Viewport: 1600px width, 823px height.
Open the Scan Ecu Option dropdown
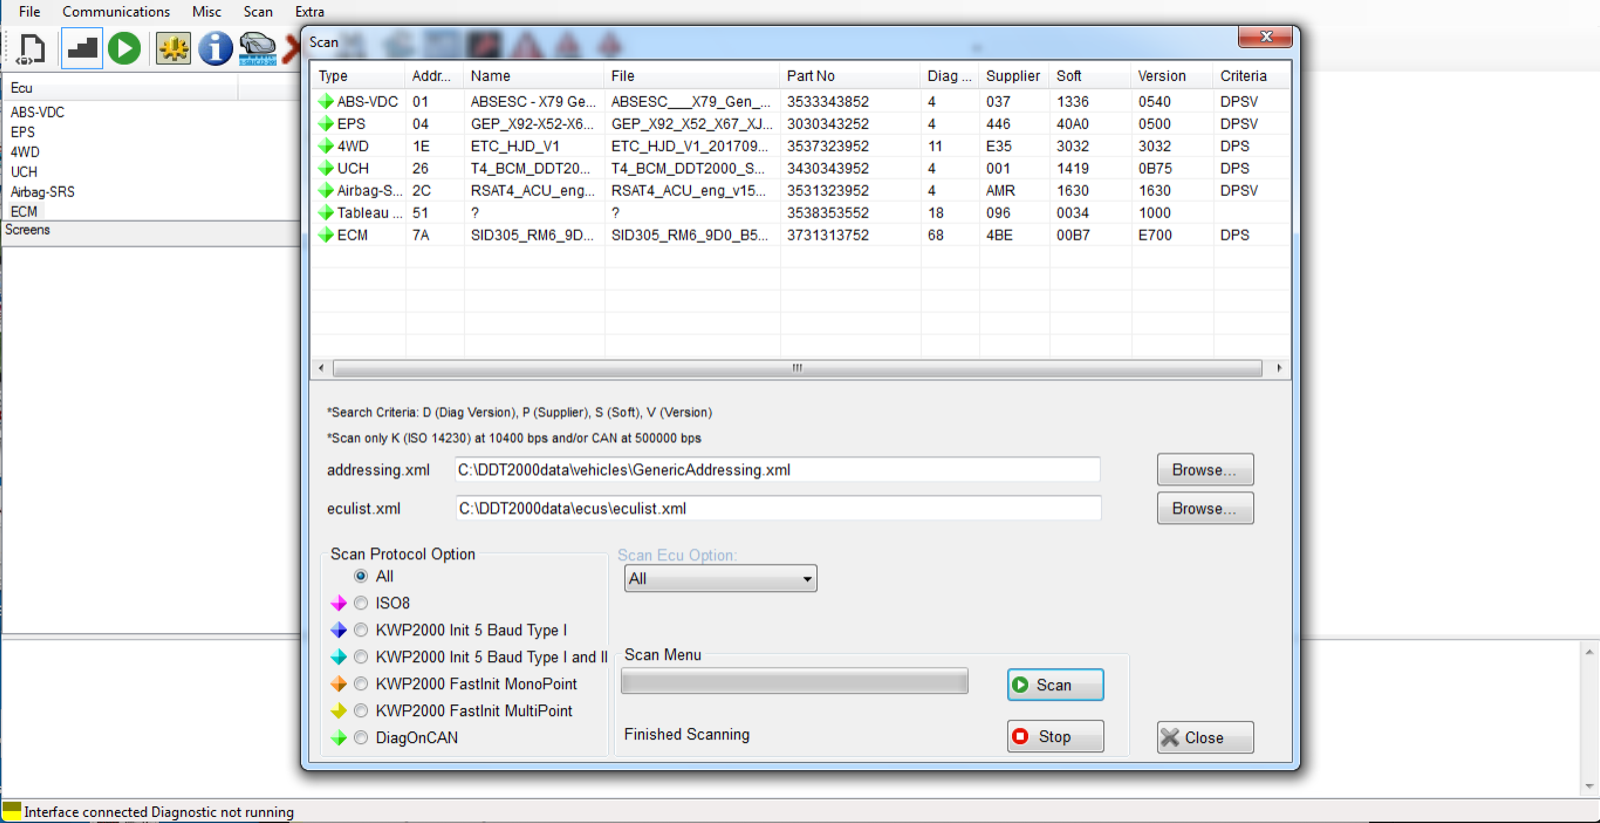(720, 578)
